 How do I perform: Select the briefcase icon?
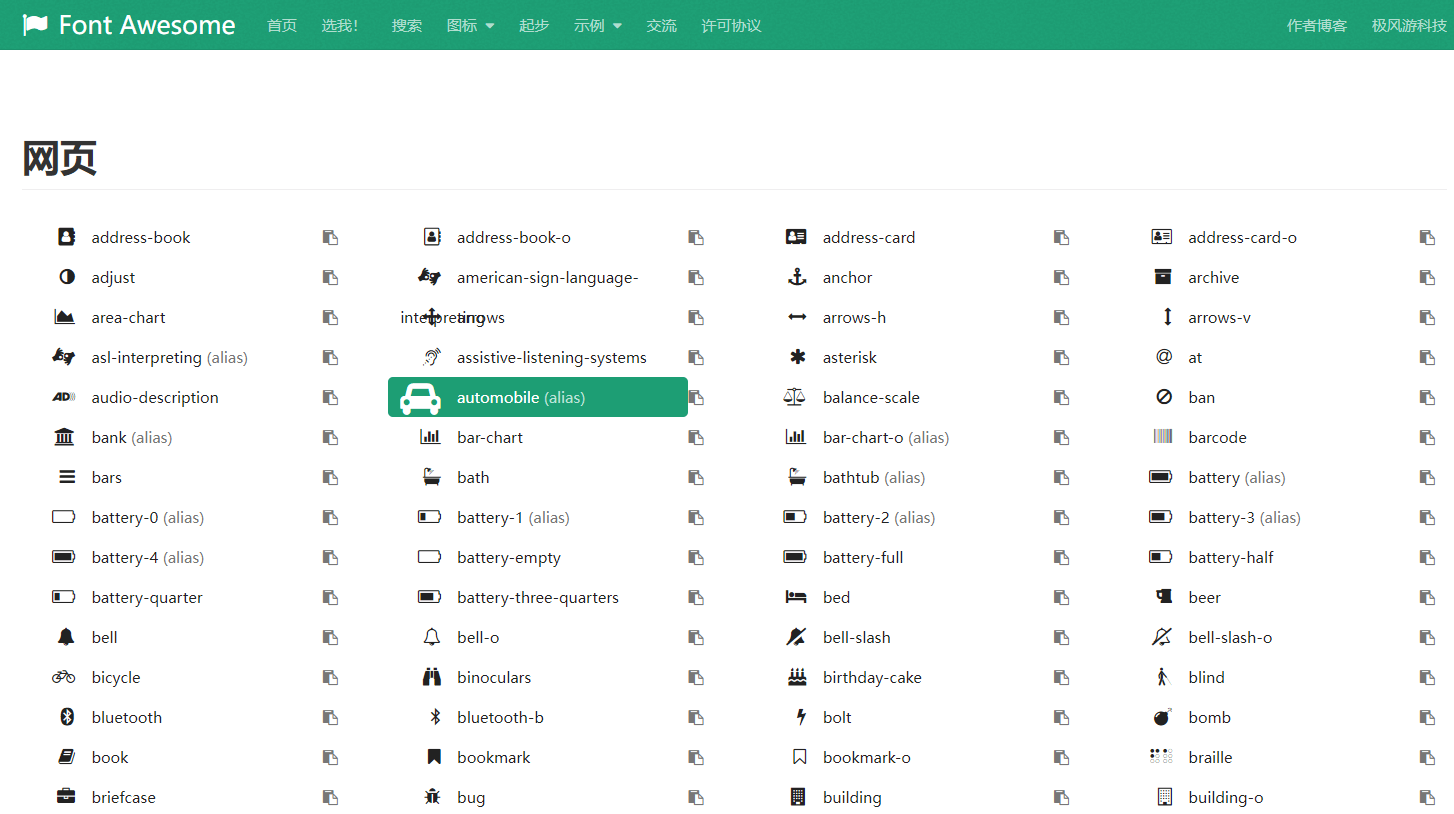coord(65,797)
